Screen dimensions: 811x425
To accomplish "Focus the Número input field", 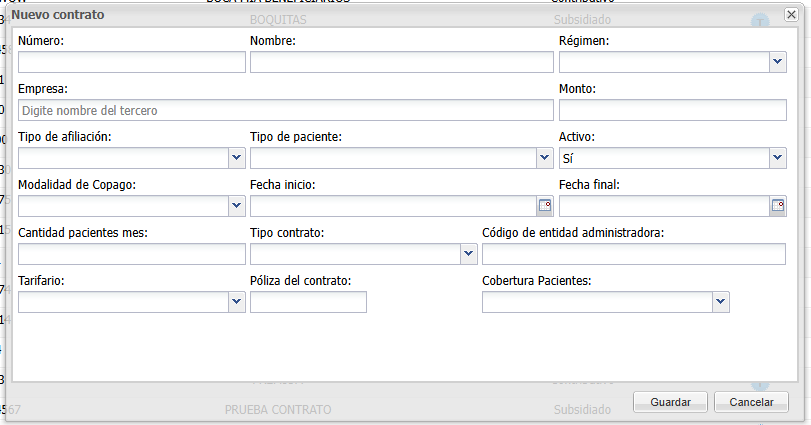I will click(131, 62).
